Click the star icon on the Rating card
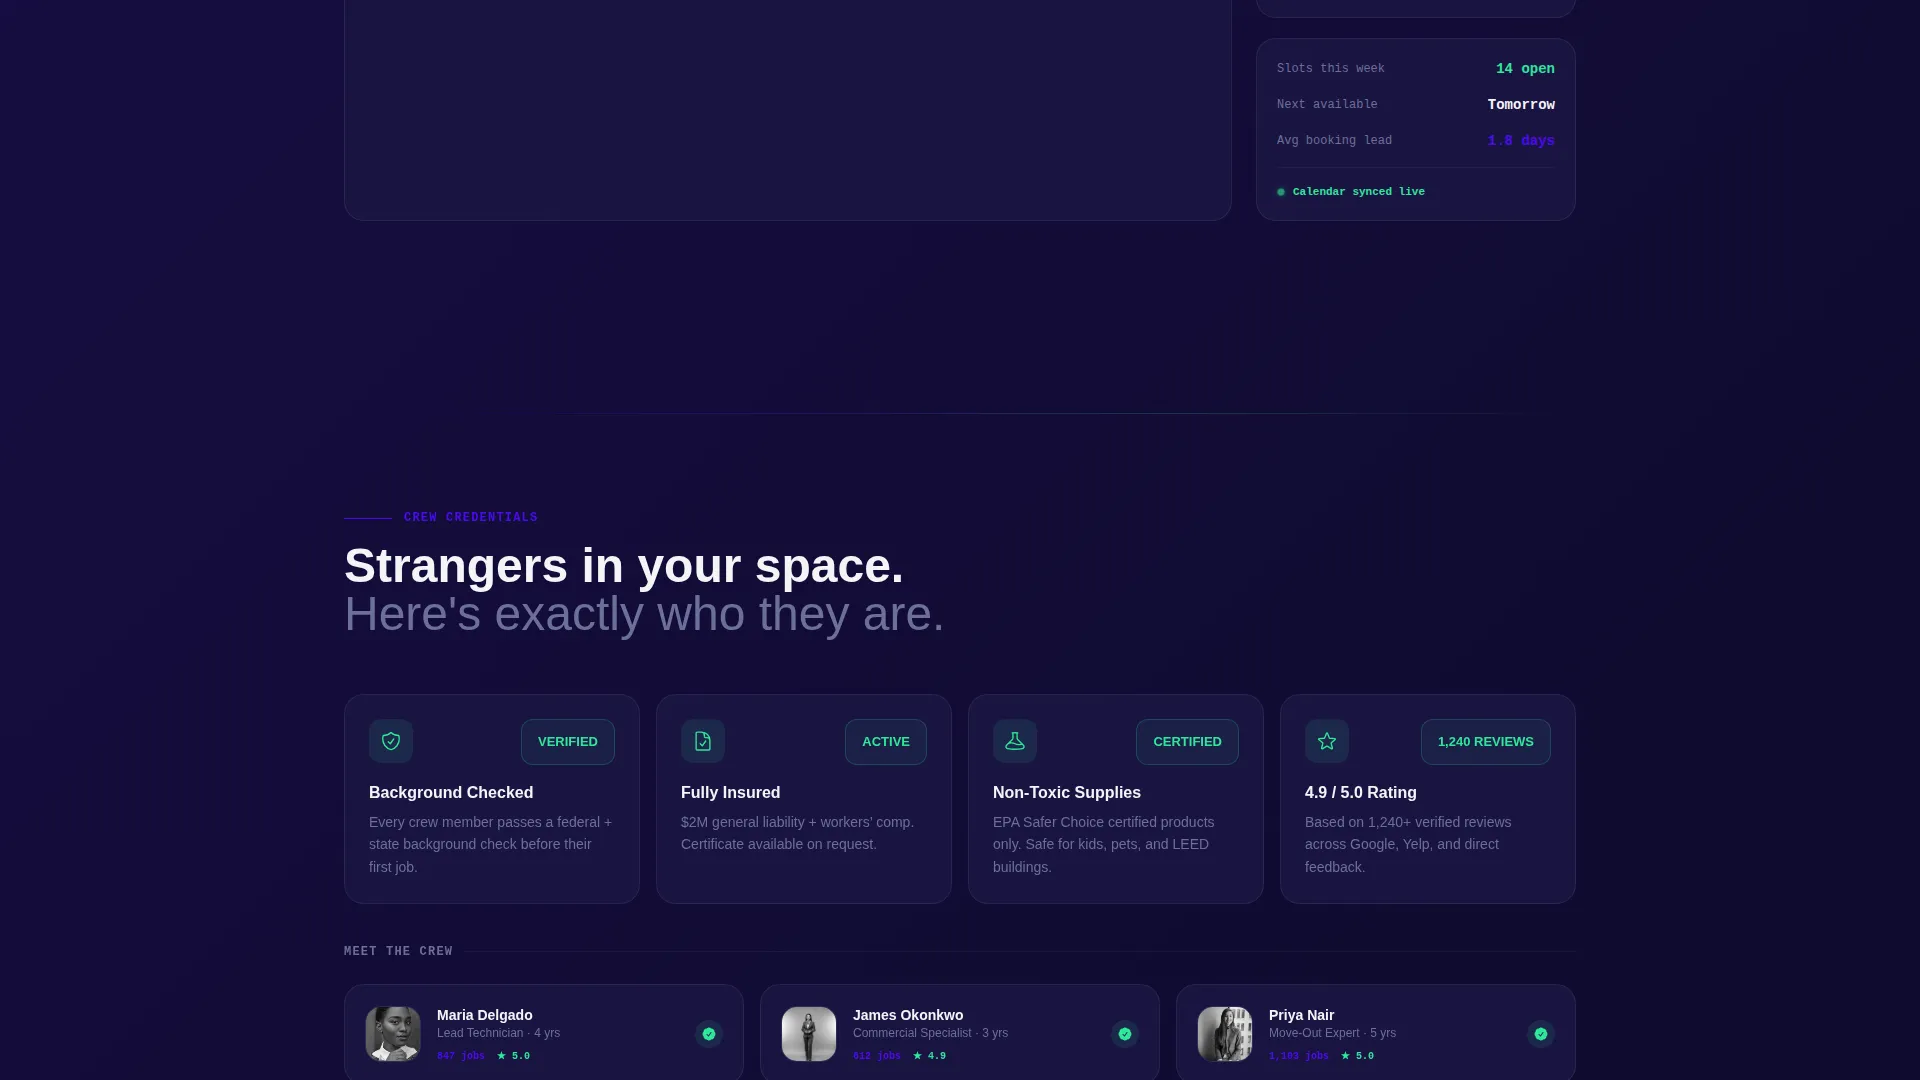1920x1080 pixels. (1327, 741)
